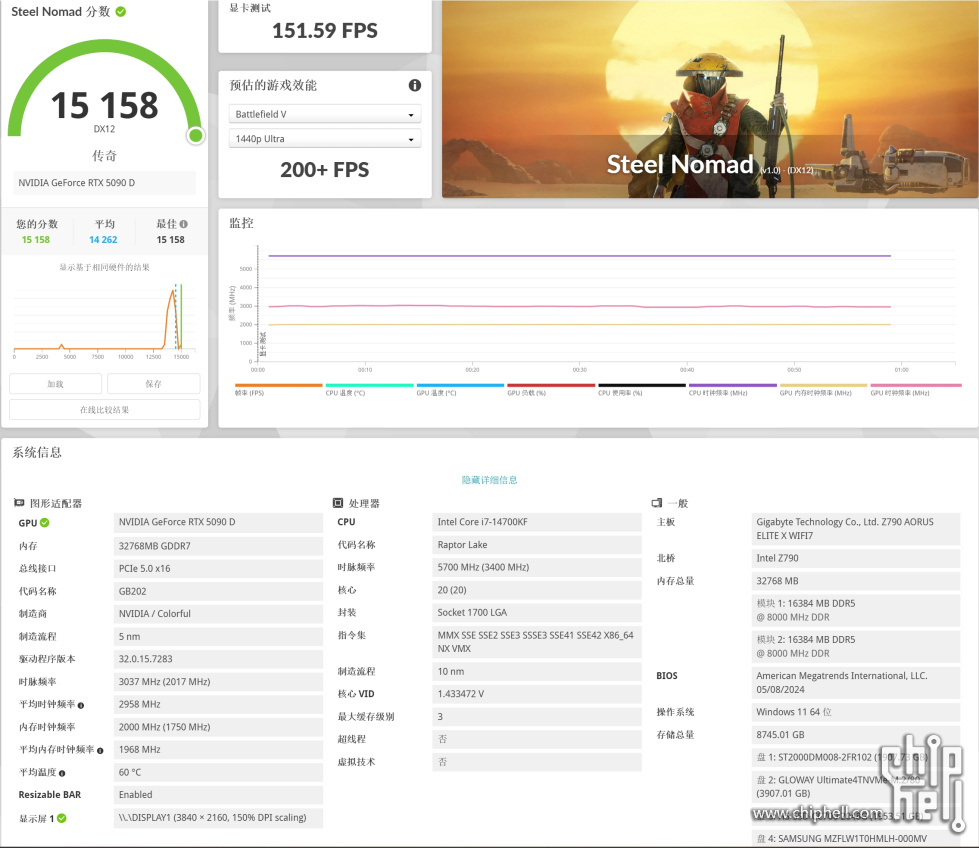Click the graphics adapter section icon
Screen dimensions: 979x848
point(19,503)
